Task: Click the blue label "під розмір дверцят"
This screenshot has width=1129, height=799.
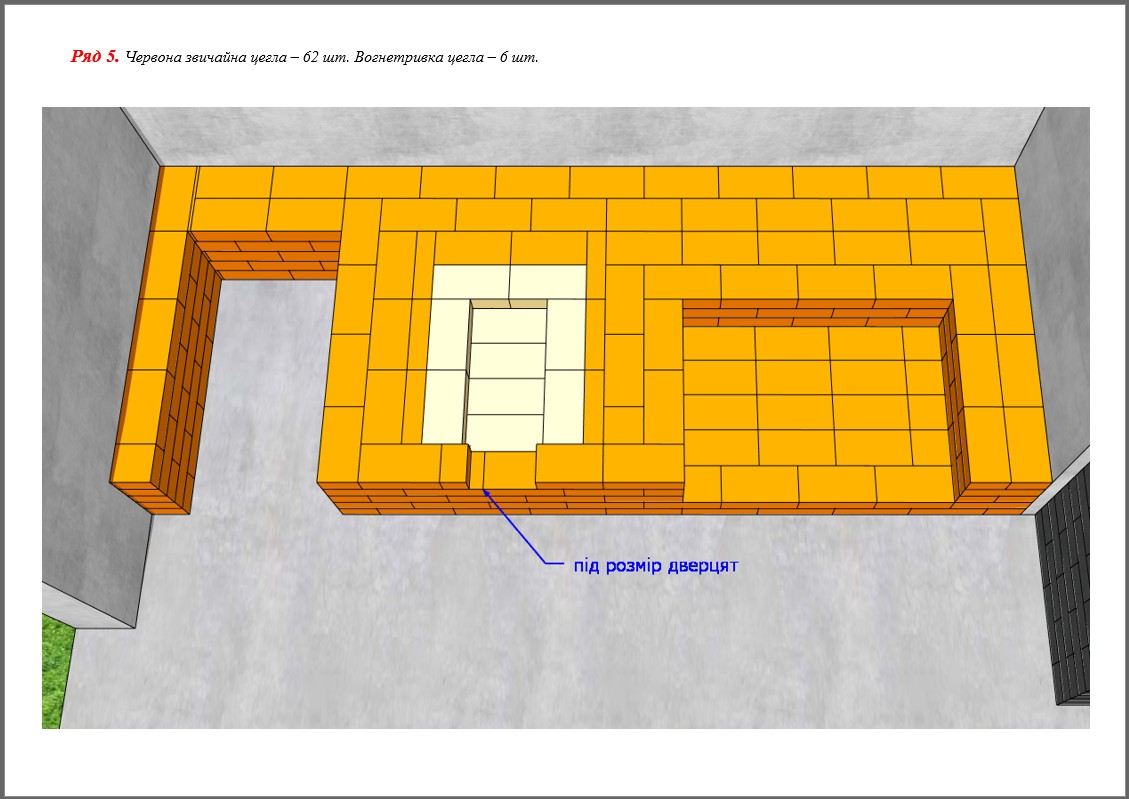Action: [x=655, y=565]
